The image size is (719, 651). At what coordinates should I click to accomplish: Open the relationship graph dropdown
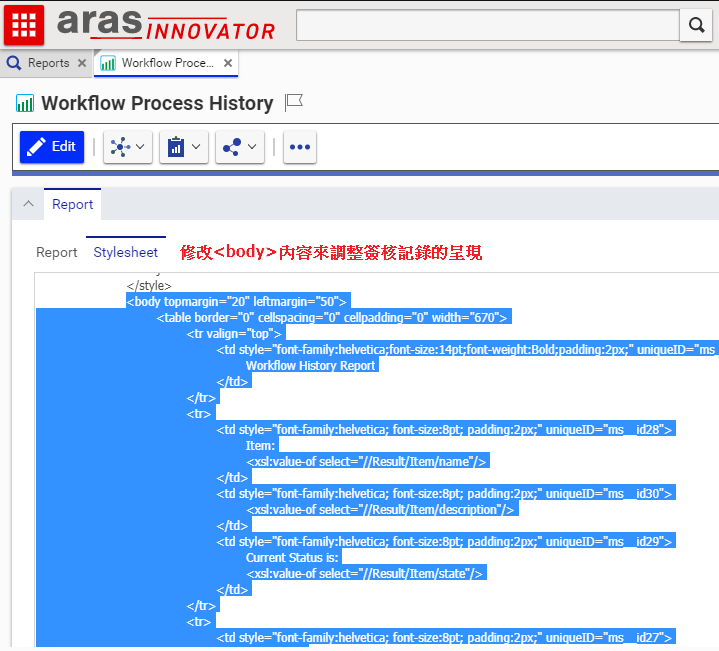[x=127, y=147]
